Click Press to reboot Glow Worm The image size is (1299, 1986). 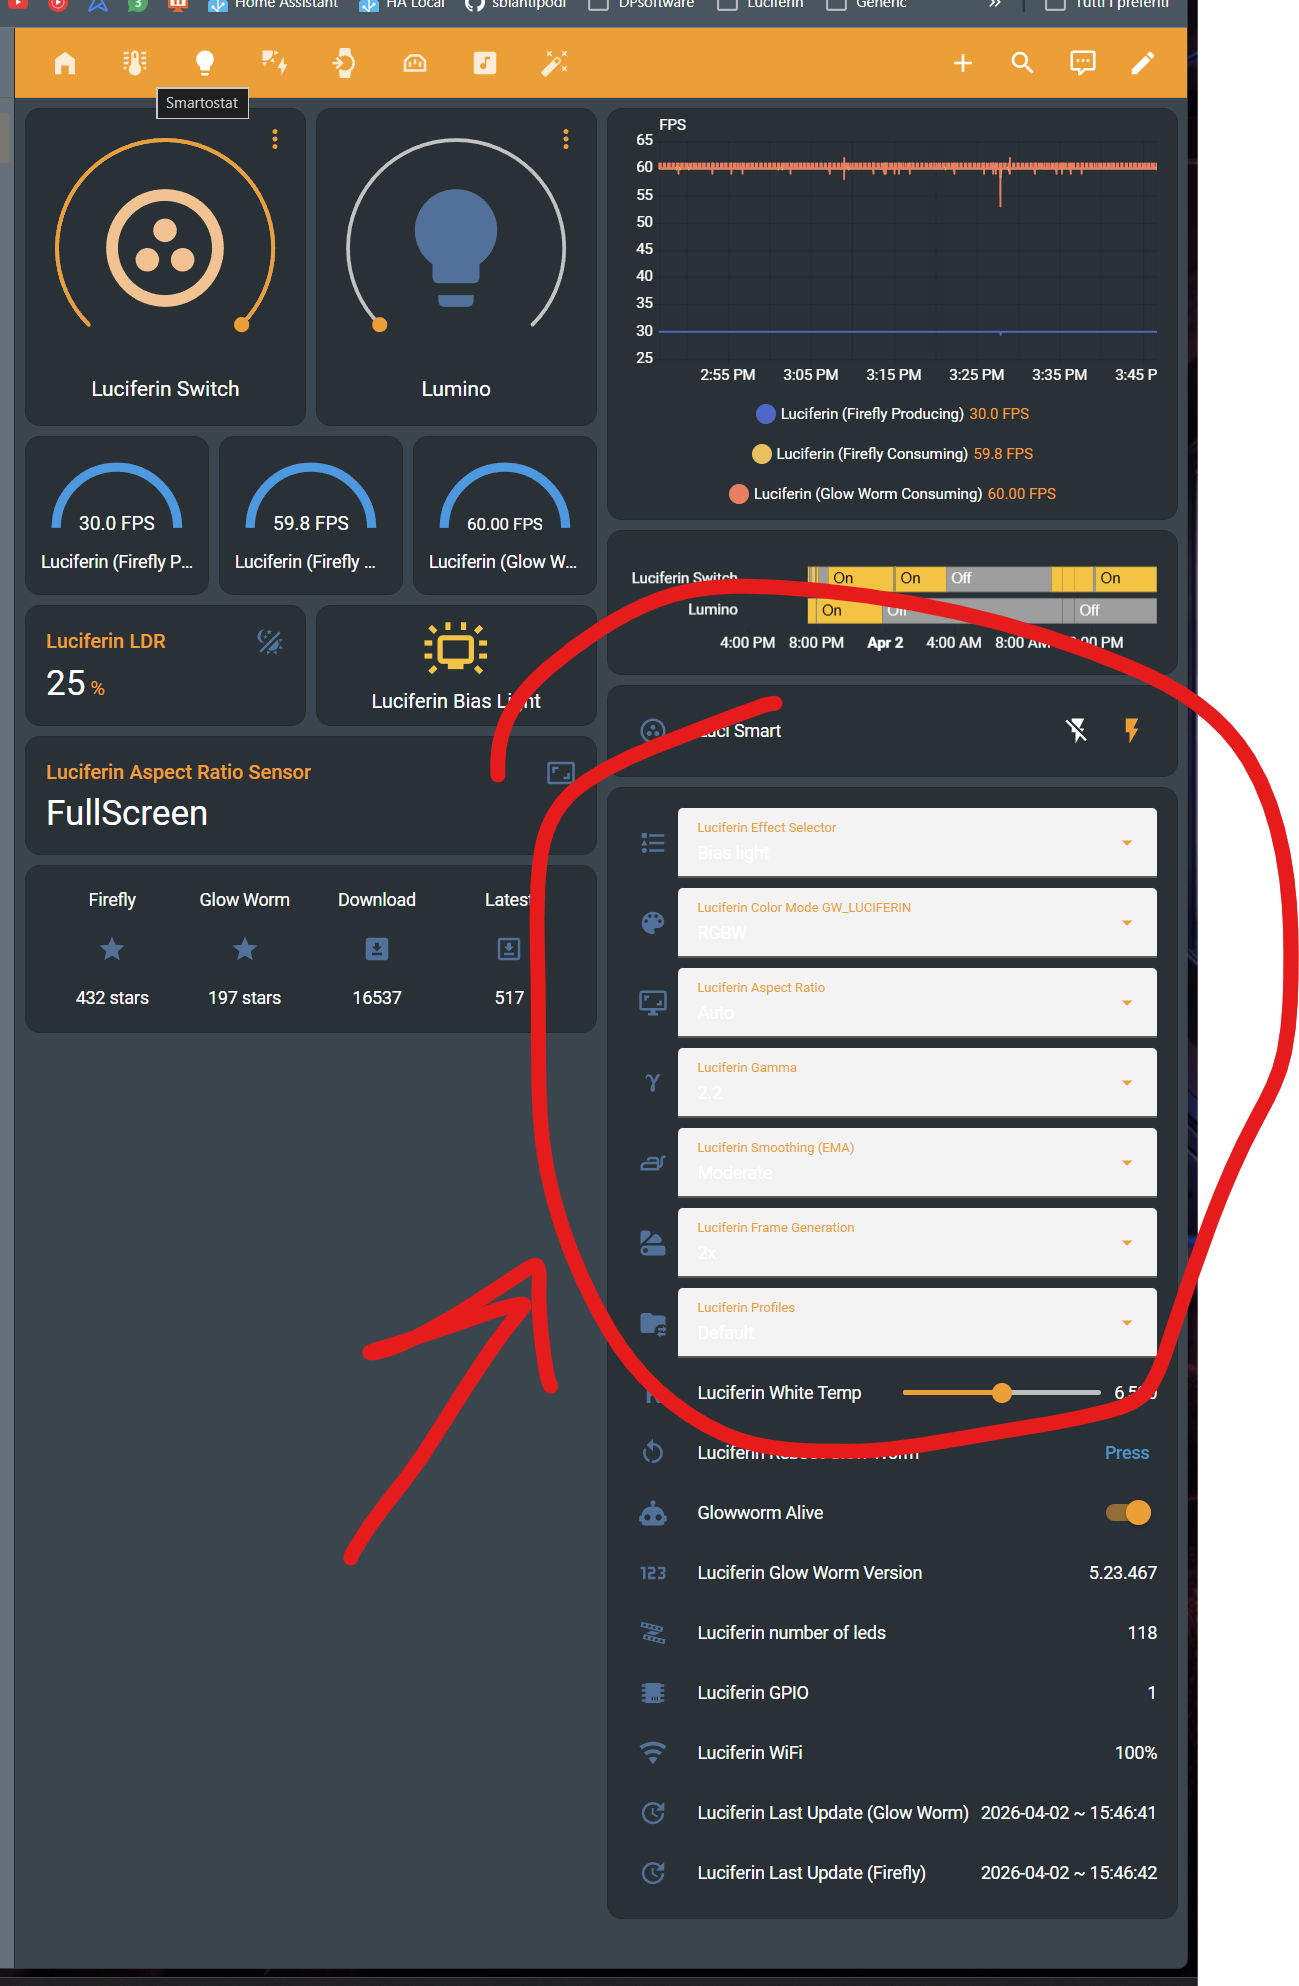(1126, 1452)
